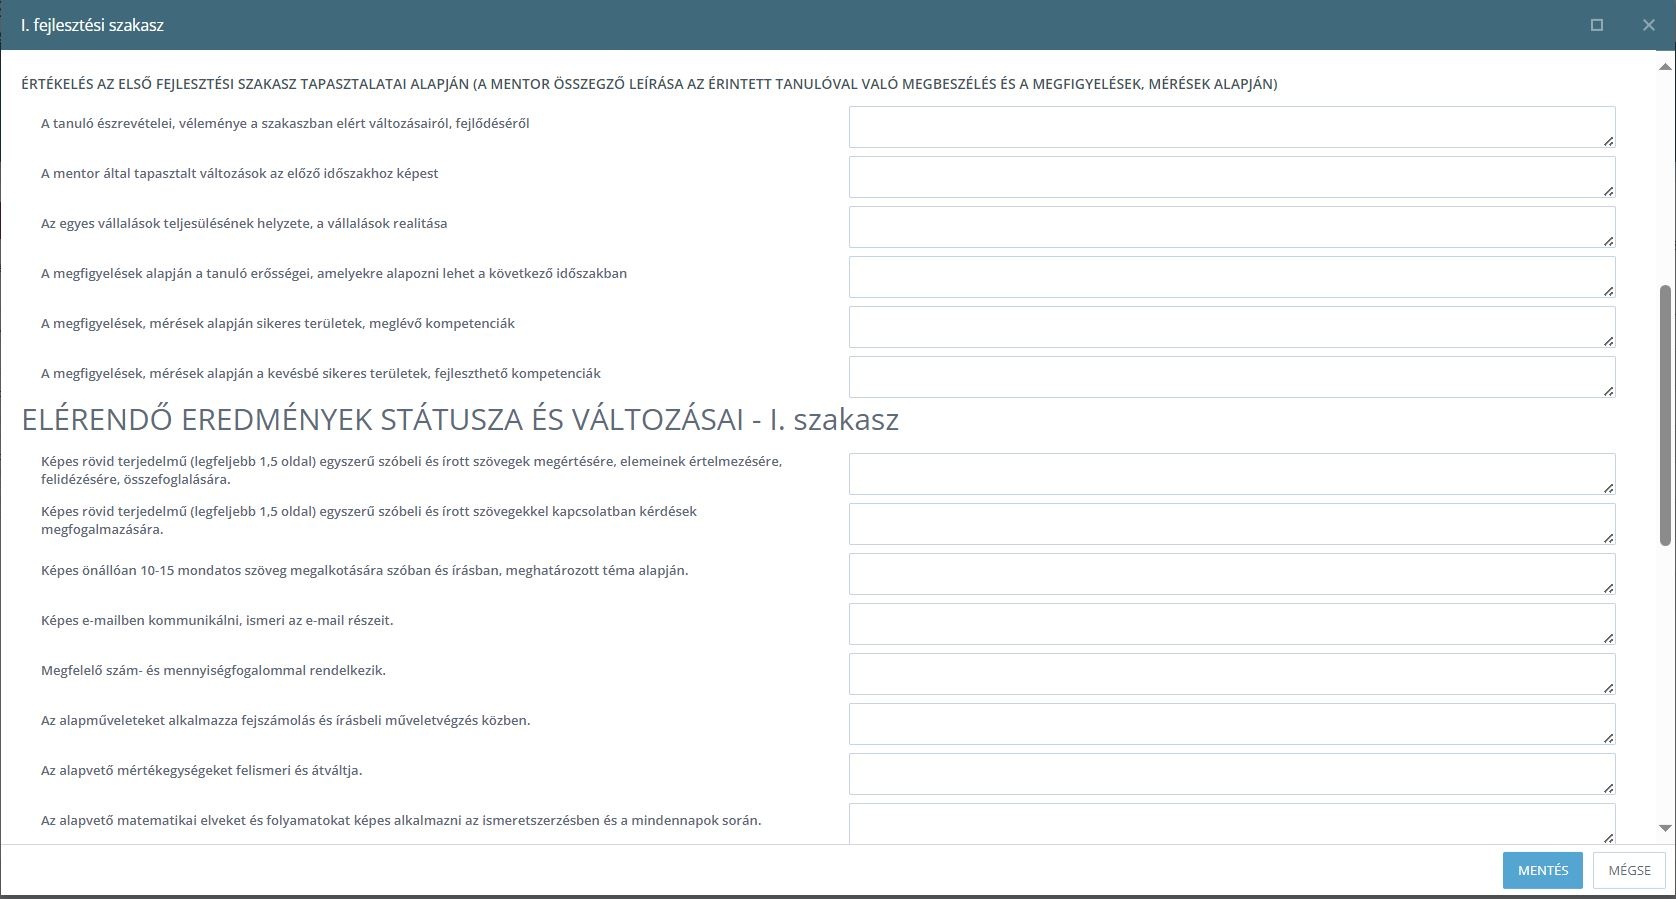The width and height of the screenshot is (1676, 899).
Task: Click the label 'A mentor által tapasztalt változások az előző időszakhoz képest'
Action: [x=240, y=173]
